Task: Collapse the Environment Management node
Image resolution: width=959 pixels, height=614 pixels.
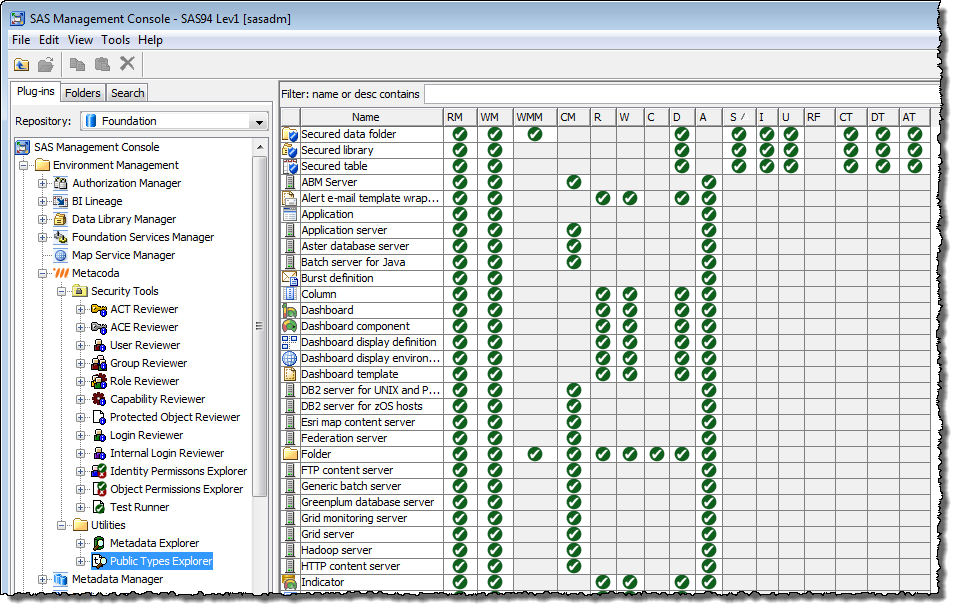Action: click(24, 166)
